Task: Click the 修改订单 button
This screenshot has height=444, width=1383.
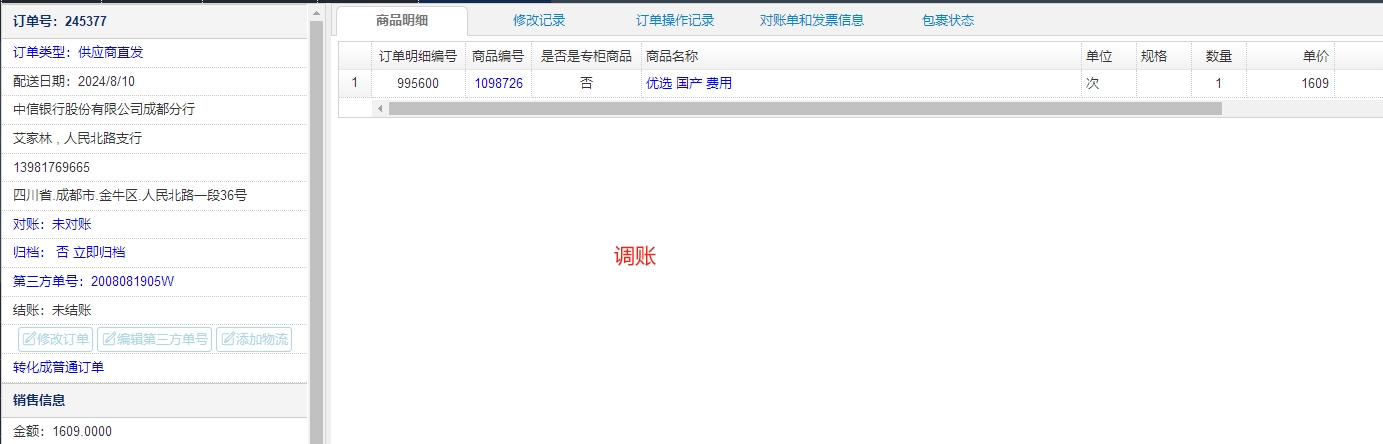Action: [x=56, y=339]
